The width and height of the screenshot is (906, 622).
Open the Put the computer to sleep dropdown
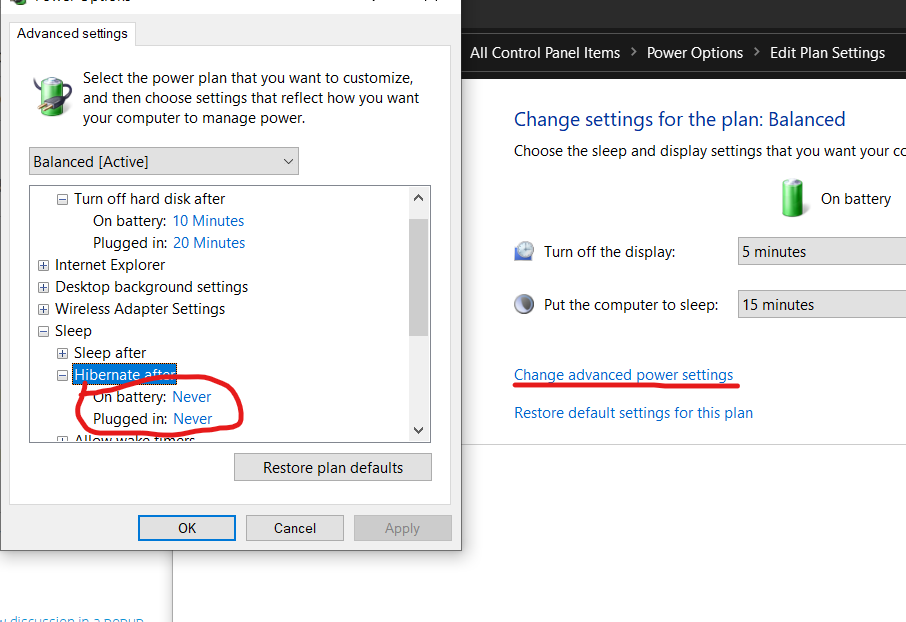[x=821, y=305]
